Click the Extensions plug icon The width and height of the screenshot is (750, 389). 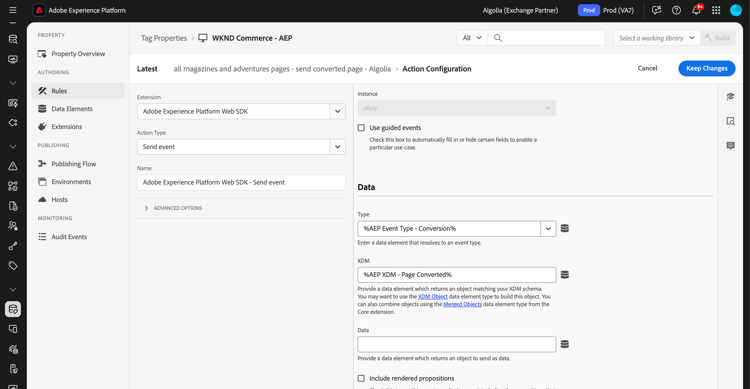pyautogui.click(x=43, y=127)
